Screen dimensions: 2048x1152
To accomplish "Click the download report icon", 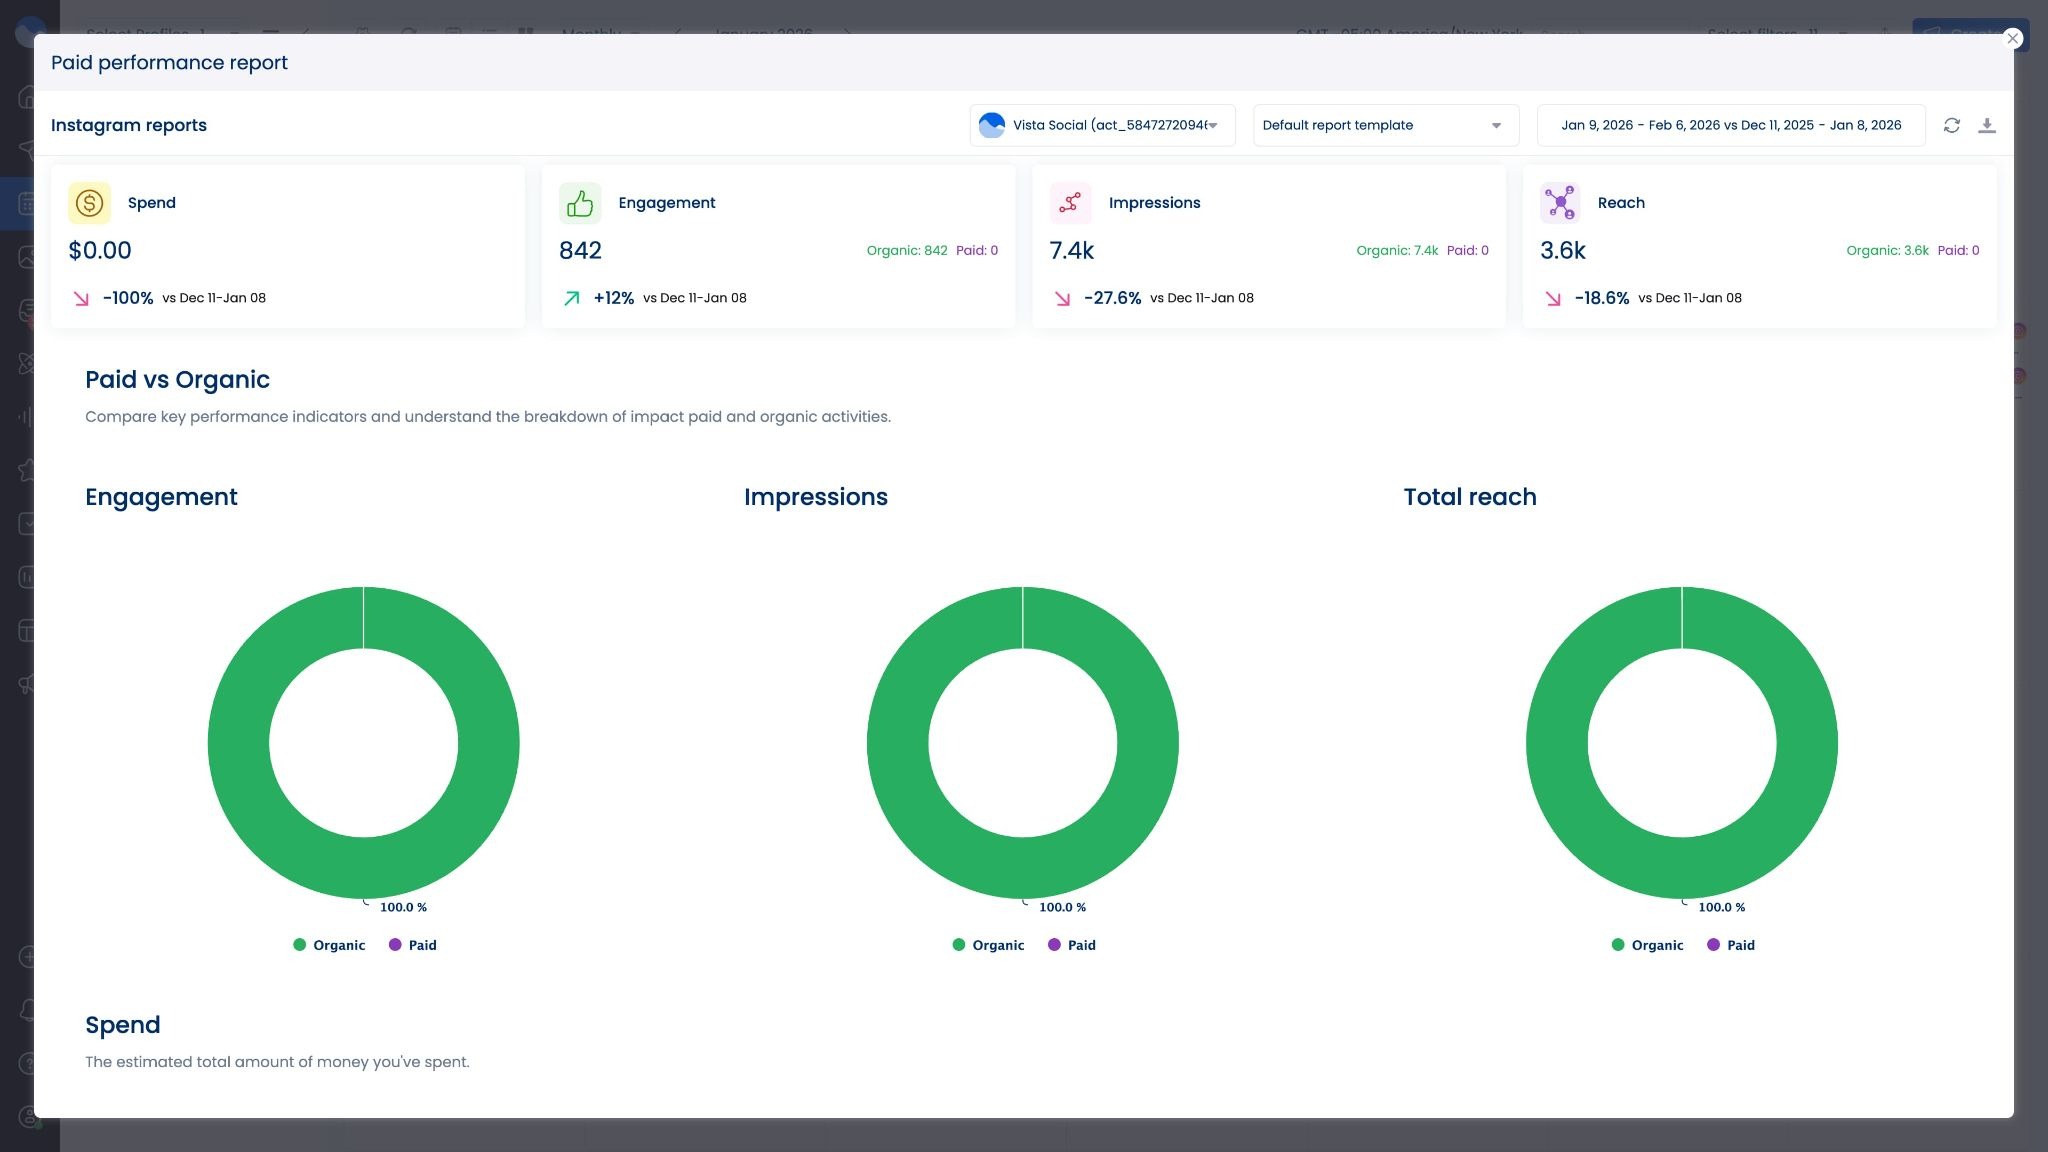I will pyautogui.click(x=1987, y=125).
